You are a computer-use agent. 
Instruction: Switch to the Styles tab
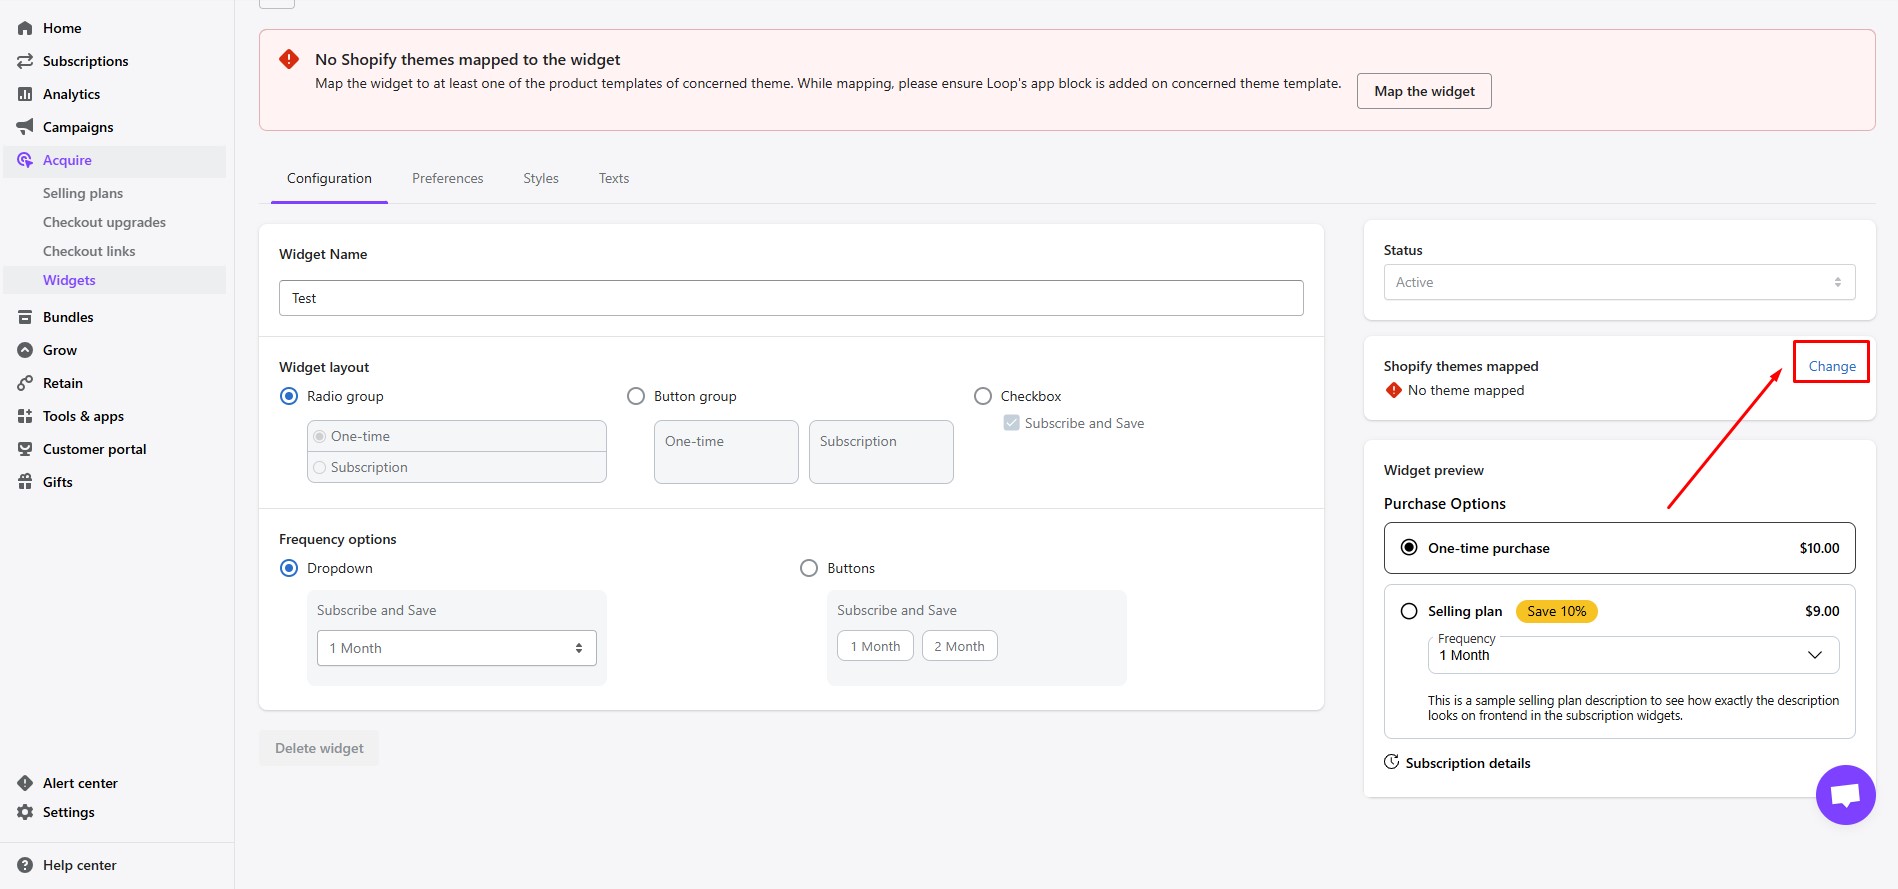(x=540, y=178)
